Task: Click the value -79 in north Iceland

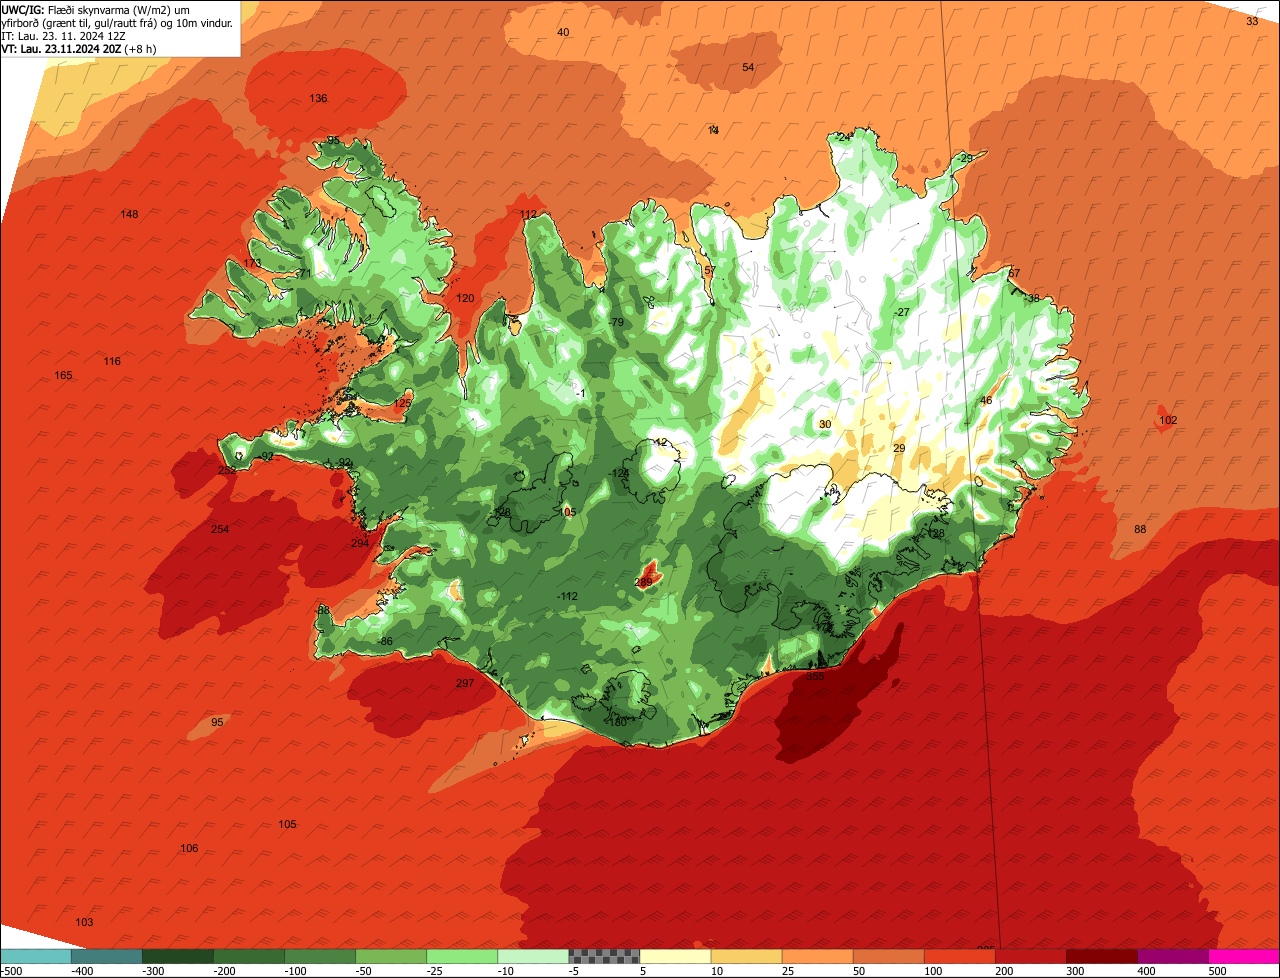Action: [616, 321]
